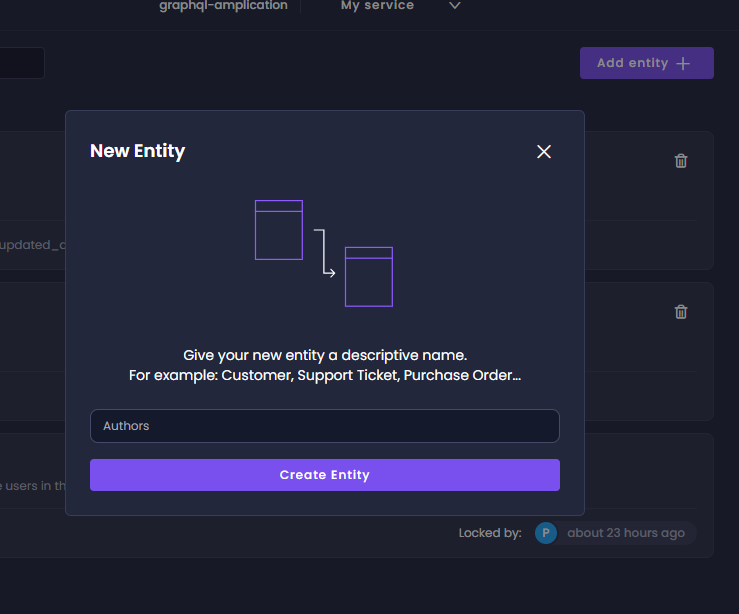Click the lower-right table icon in the illustration
This screenshot has width=739, height=614.
pos(369,277)
